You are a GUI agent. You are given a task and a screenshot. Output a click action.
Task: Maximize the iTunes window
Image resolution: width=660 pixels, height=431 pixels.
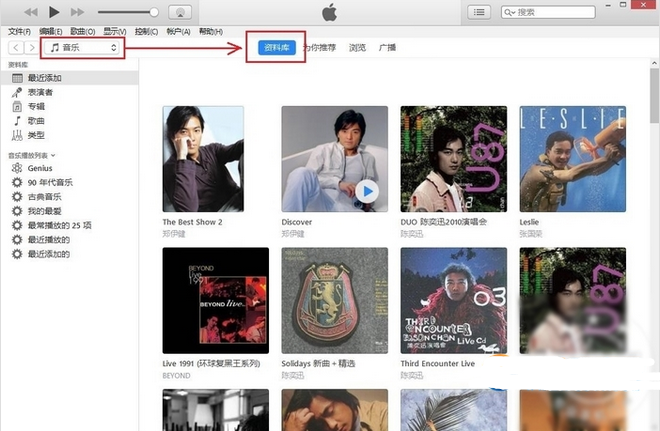click(623, 5)
